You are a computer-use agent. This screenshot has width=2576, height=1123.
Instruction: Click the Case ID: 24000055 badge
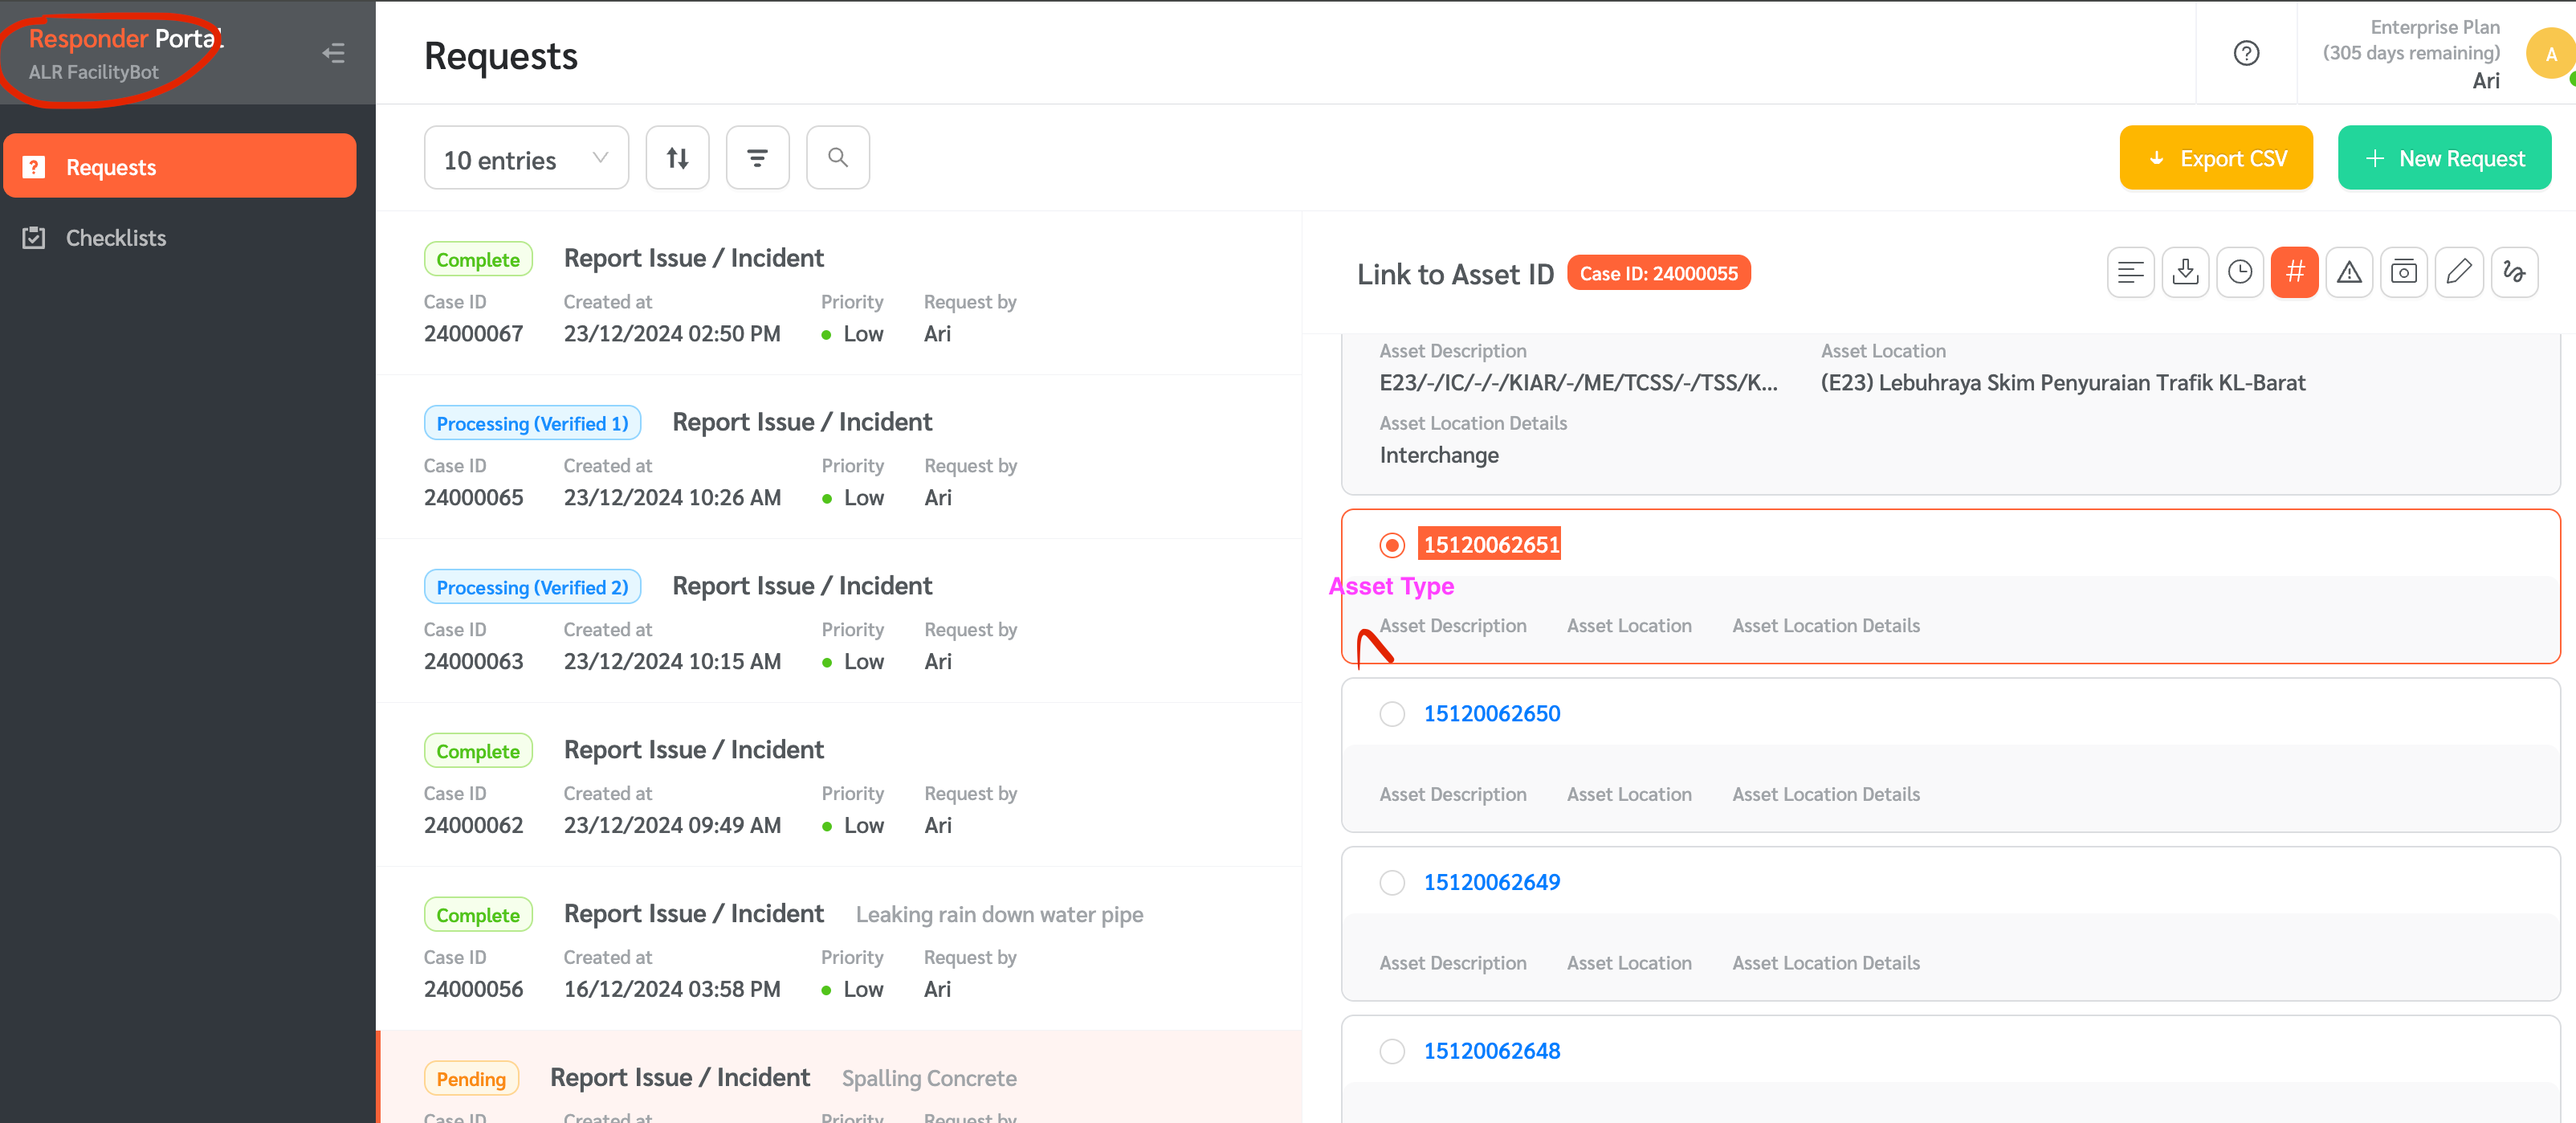[1658, 274]
